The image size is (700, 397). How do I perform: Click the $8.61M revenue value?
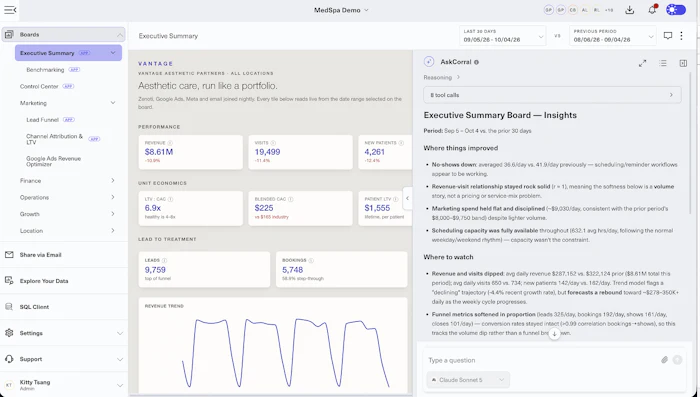pyautogui.click(x=159, y=152)
